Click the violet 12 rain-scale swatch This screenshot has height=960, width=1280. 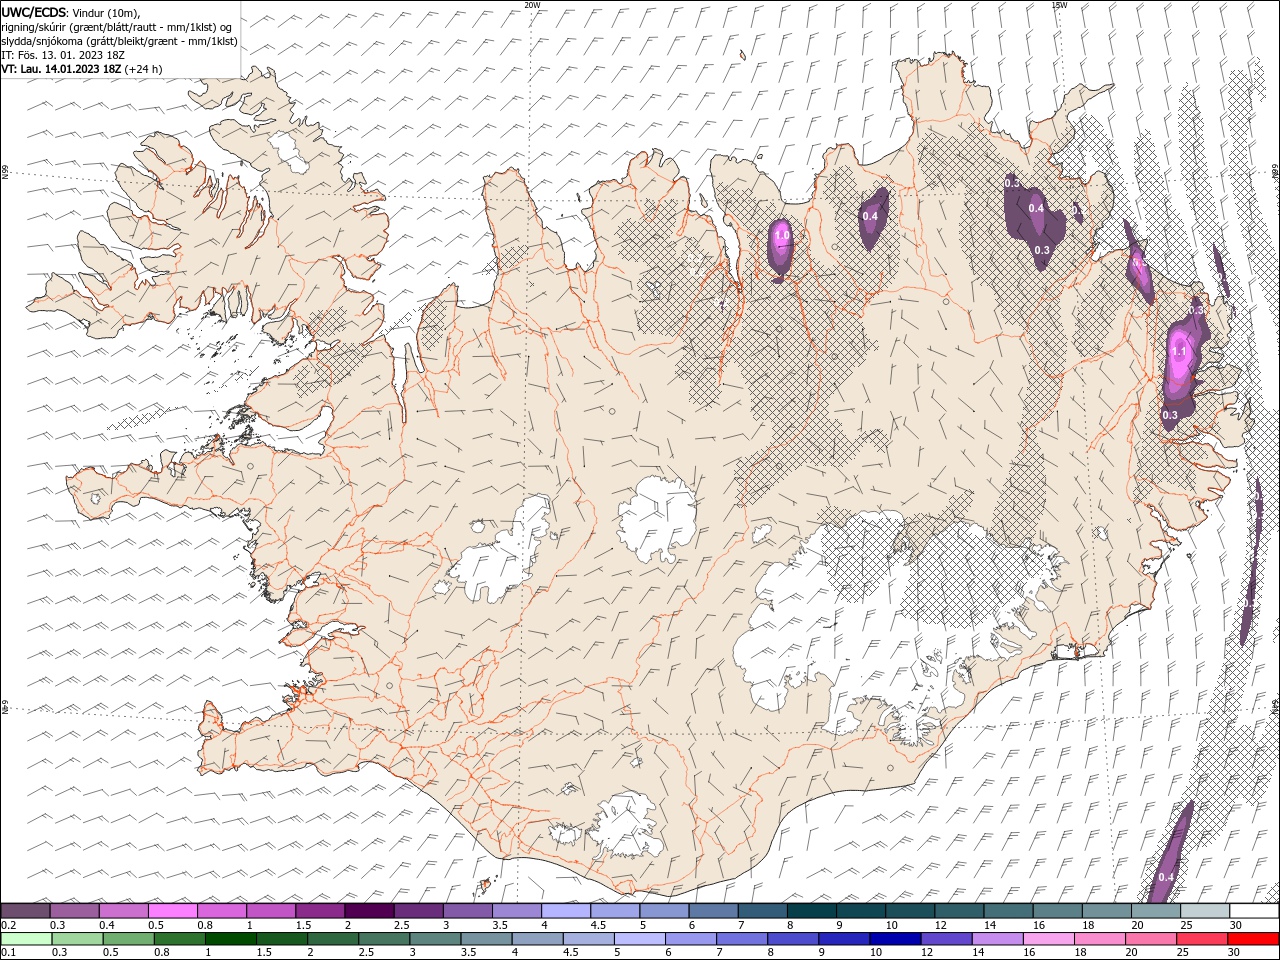[x=946, y=939]
